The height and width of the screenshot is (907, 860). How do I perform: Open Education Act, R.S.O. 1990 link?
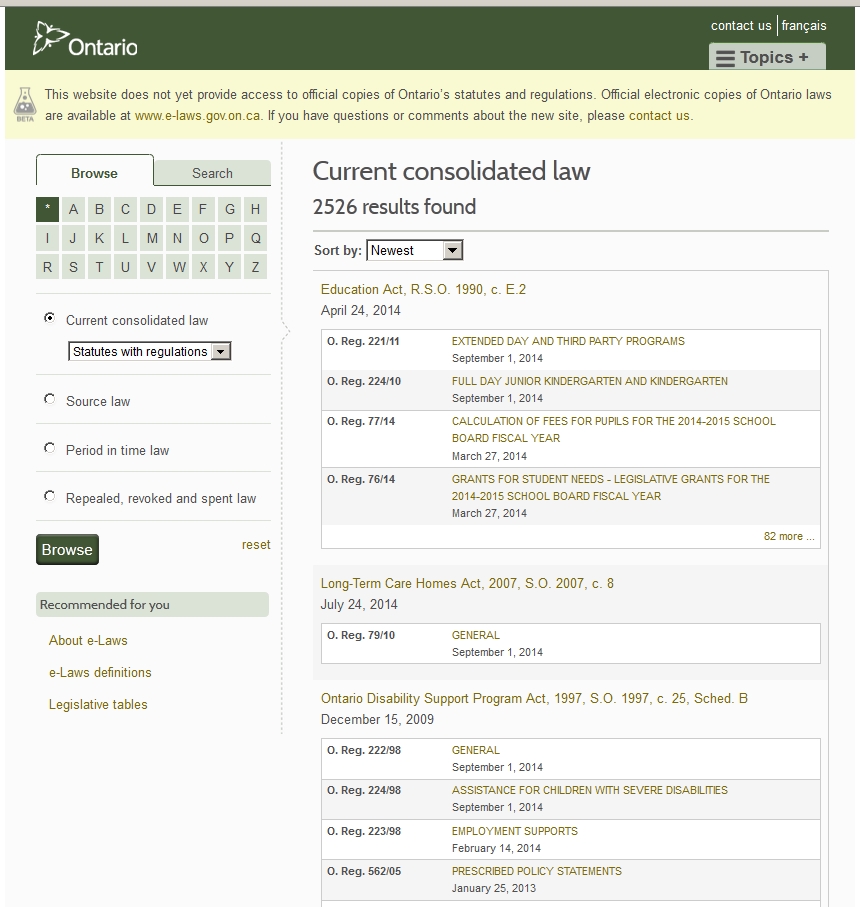click(423, 289)
